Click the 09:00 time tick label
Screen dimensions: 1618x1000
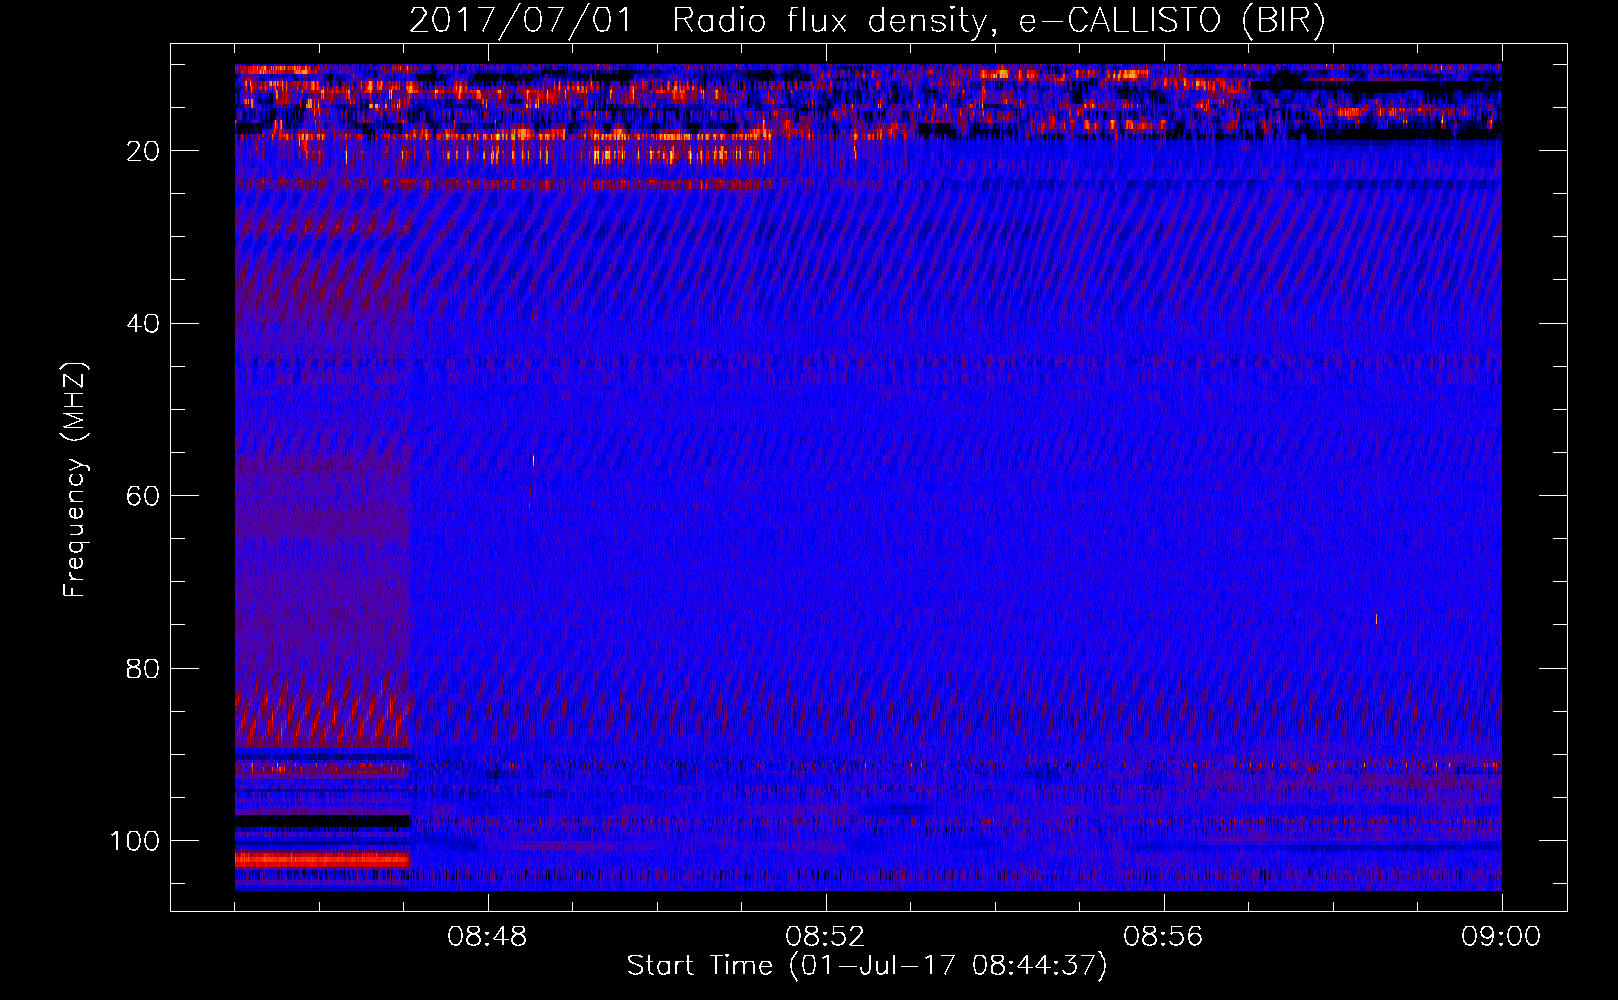pyautogui.click(x=1501, y=937)
